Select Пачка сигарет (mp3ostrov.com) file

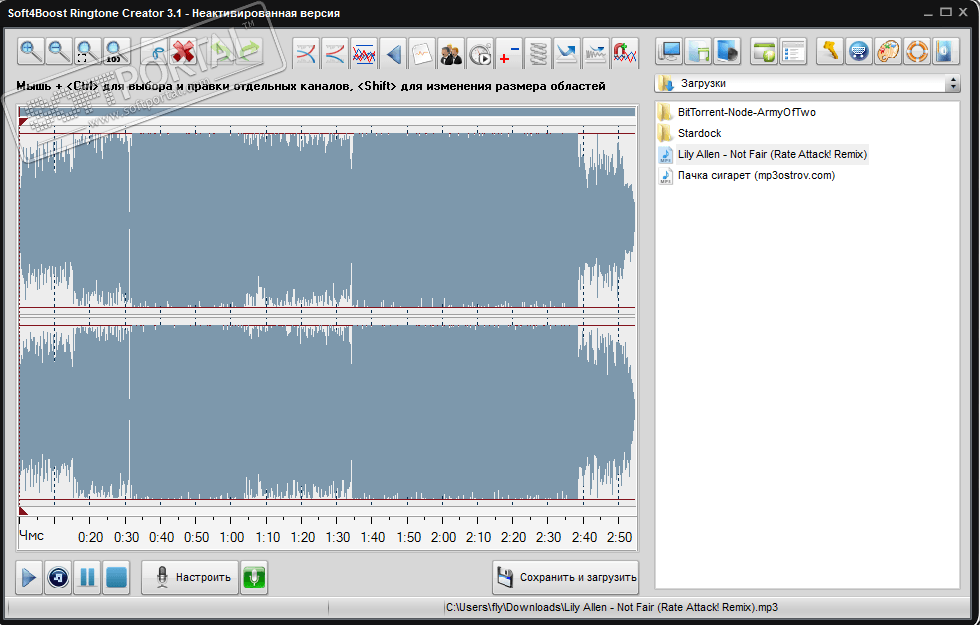747,176
